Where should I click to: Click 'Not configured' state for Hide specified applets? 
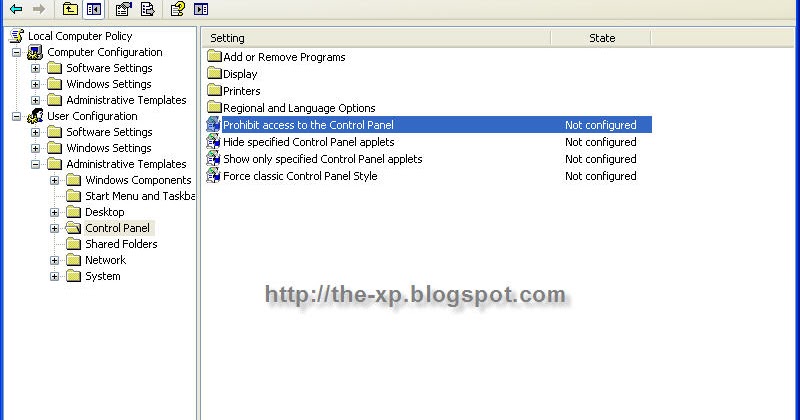pos(601,142)
